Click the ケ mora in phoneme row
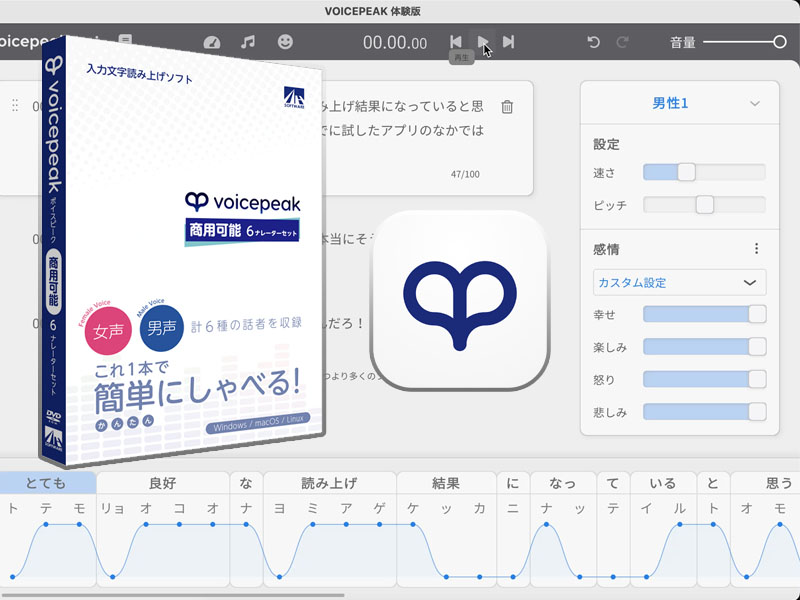 [413, 508]
